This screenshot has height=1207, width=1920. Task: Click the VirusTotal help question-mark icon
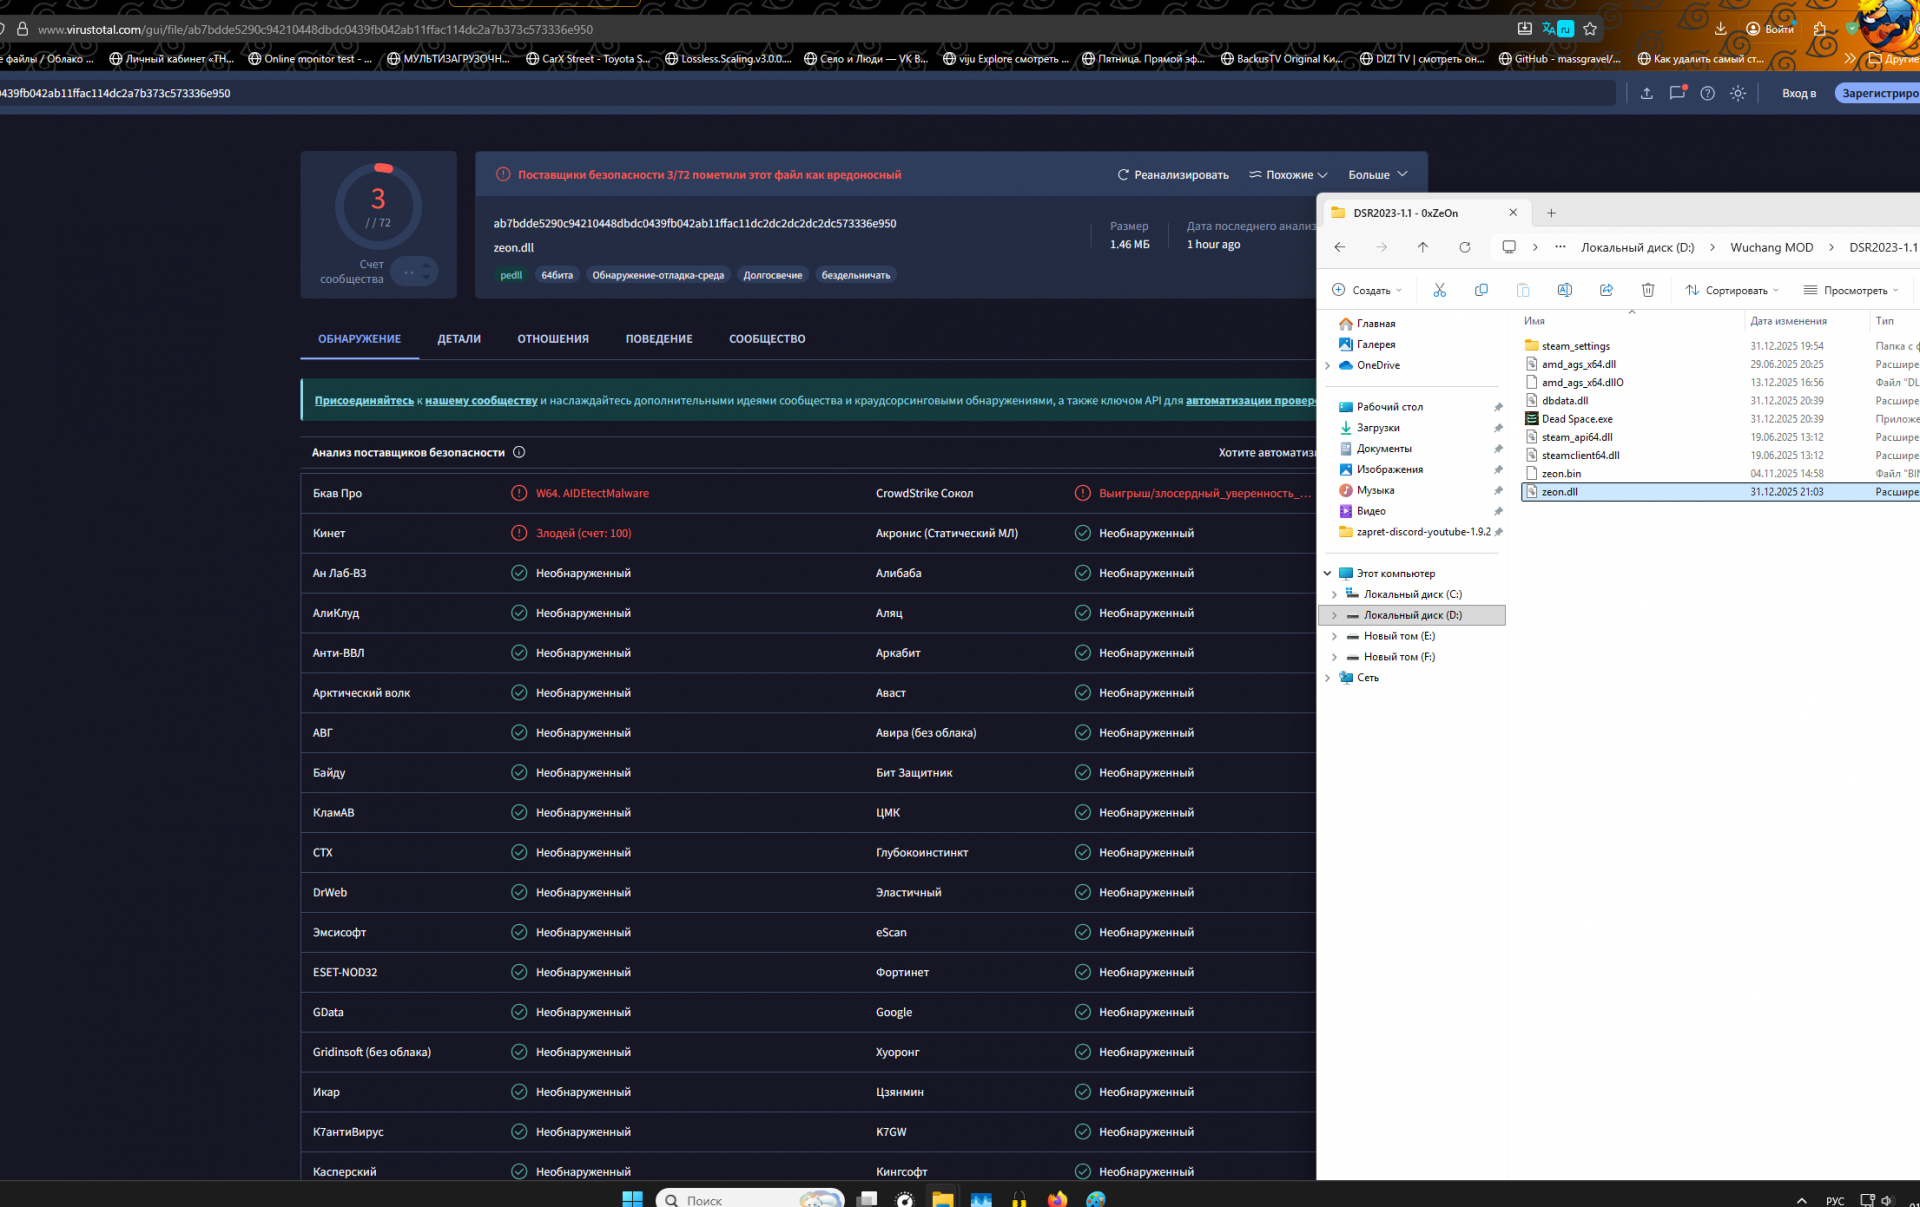[1707, 93]
